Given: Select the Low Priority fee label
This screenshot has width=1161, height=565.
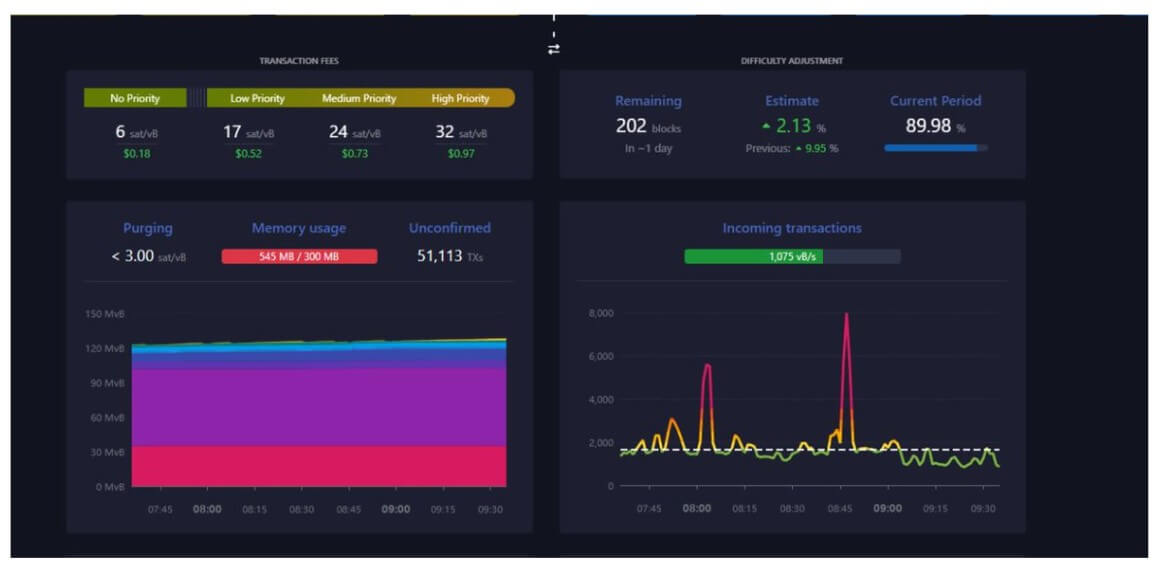Looking at the screenshot, I should click(x=257, y=98).
